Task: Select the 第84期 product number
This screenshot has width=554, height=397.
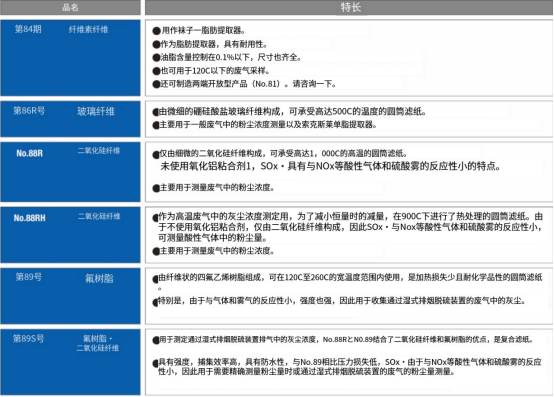Action: pyautogui.click(x=28, y=29)
